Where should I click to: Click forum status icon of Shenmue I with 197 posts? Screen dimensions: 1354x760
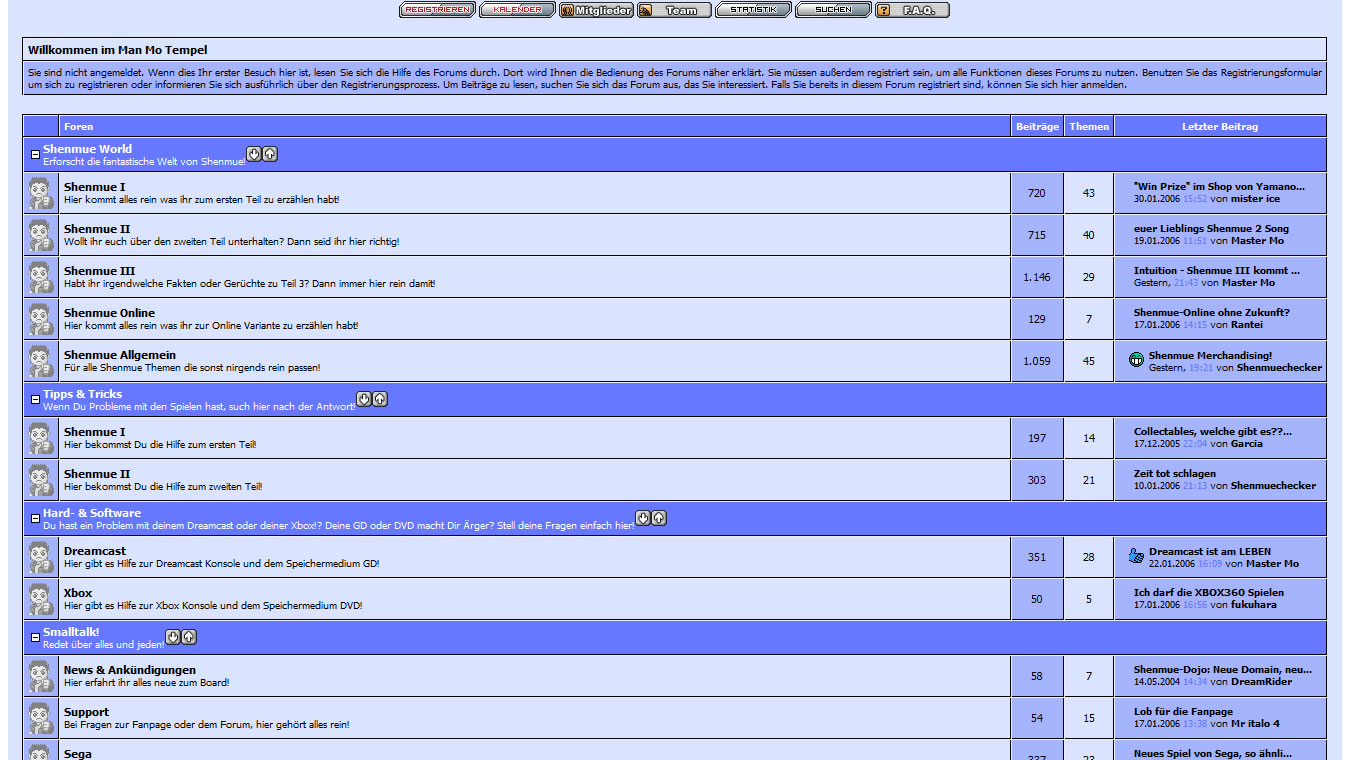click(x=40, y=438)
